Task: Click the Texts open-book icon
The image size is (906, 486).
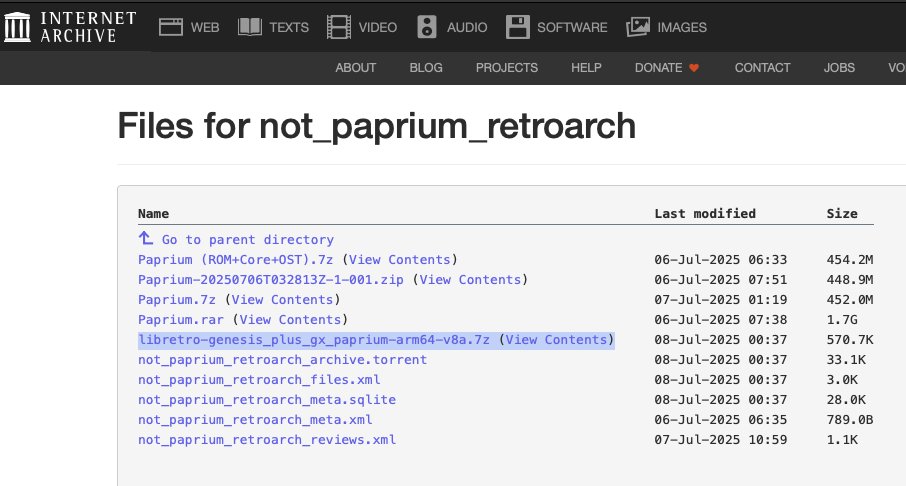Action: 250,27
